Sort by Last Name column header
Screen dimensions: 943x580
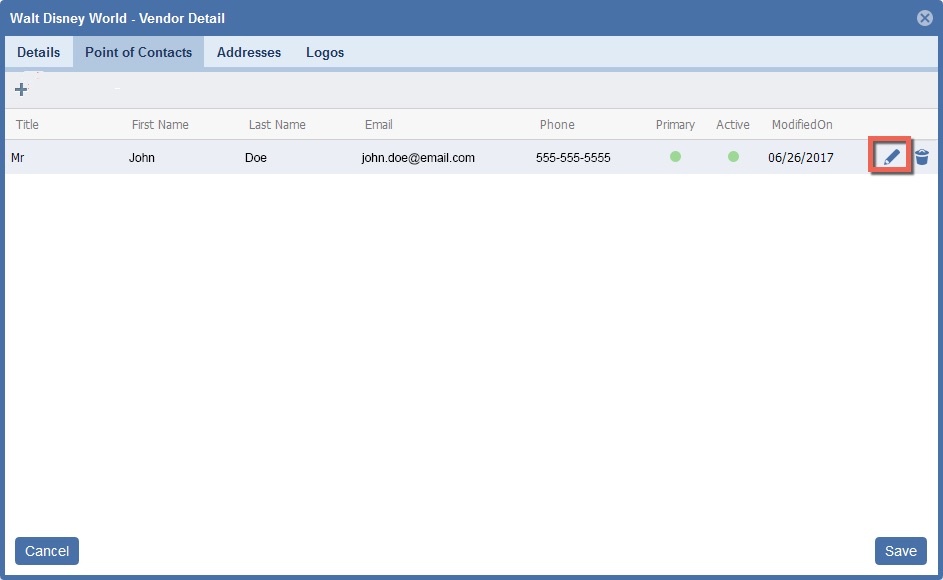(277, 125)
